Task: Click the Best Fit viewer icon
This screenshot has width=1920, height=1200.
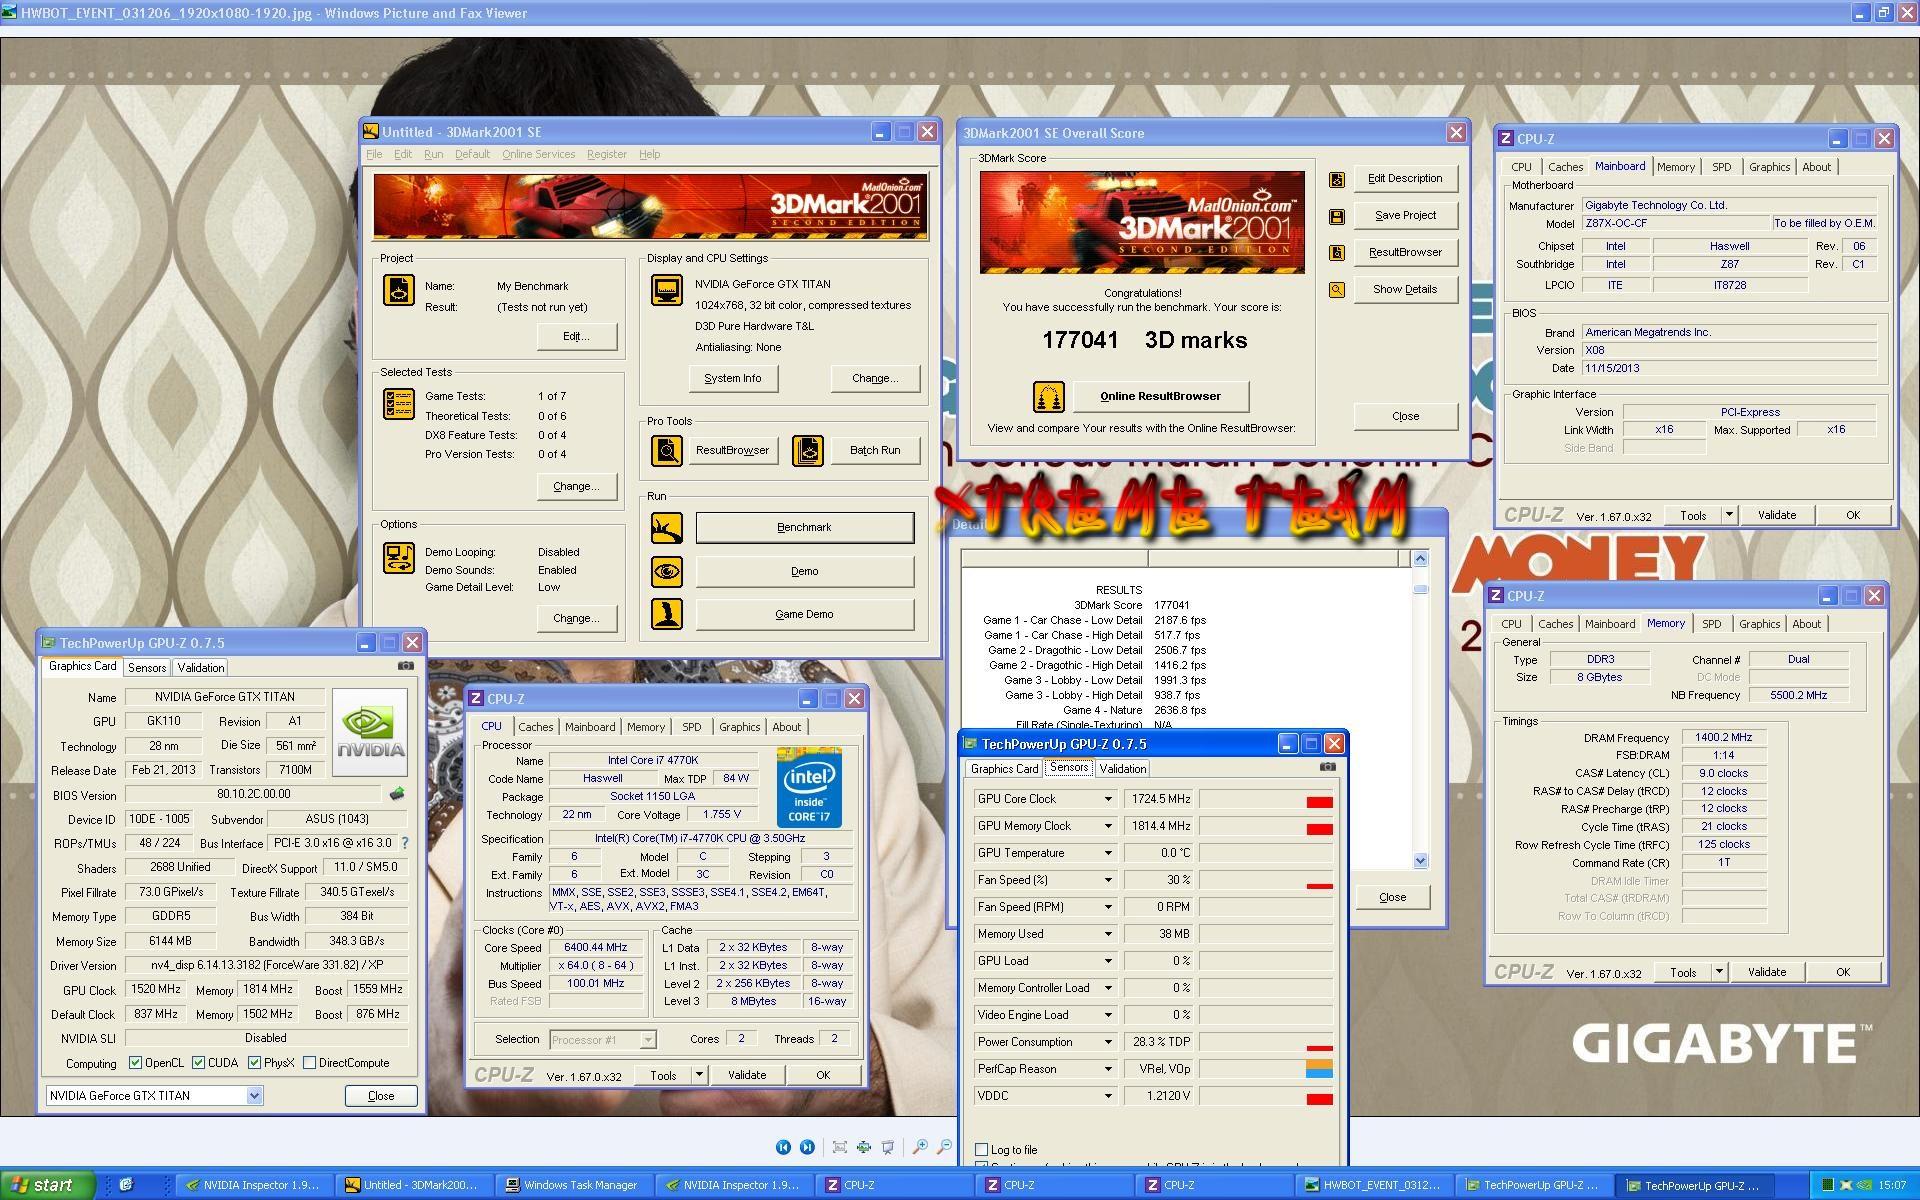Action: [x=840, y=1147]
